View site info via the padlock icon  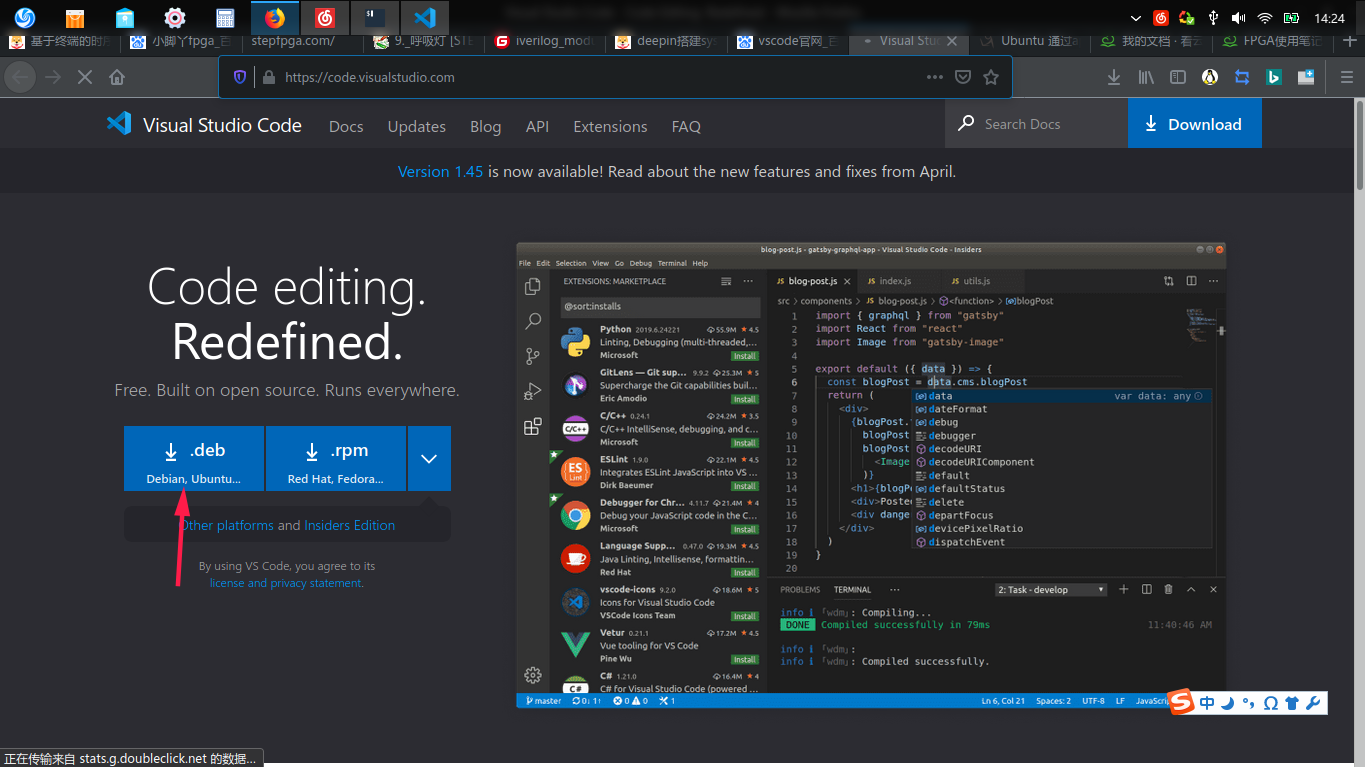pyautogui.click(x=268, y=77)
